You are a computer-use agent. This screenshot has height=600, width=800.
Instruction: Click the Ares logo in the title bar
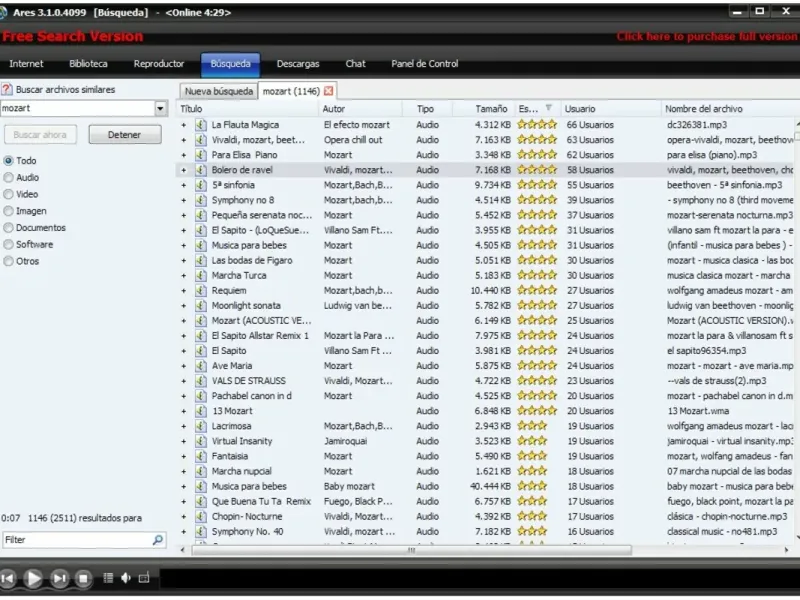[4, 12]
